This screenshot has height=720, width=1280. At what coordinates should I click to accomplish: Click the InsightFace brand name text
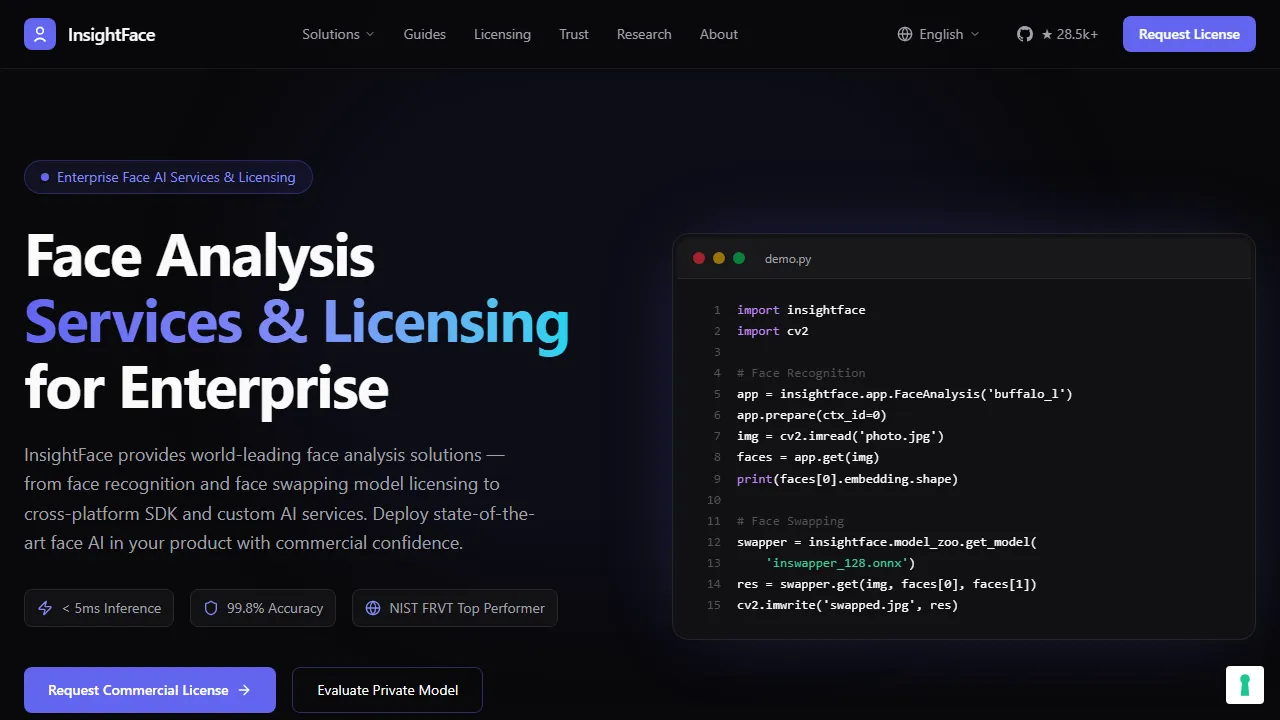(x=112, y=35)
